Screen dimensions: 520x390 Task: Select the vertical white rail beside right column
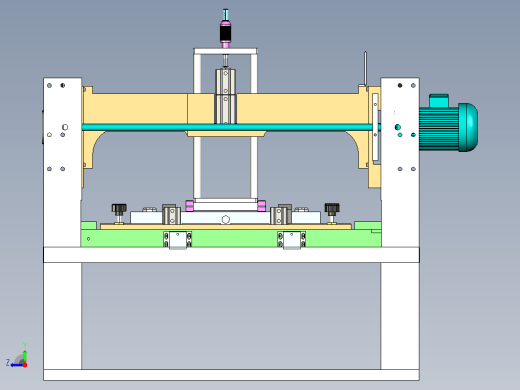tap(375, 127)
